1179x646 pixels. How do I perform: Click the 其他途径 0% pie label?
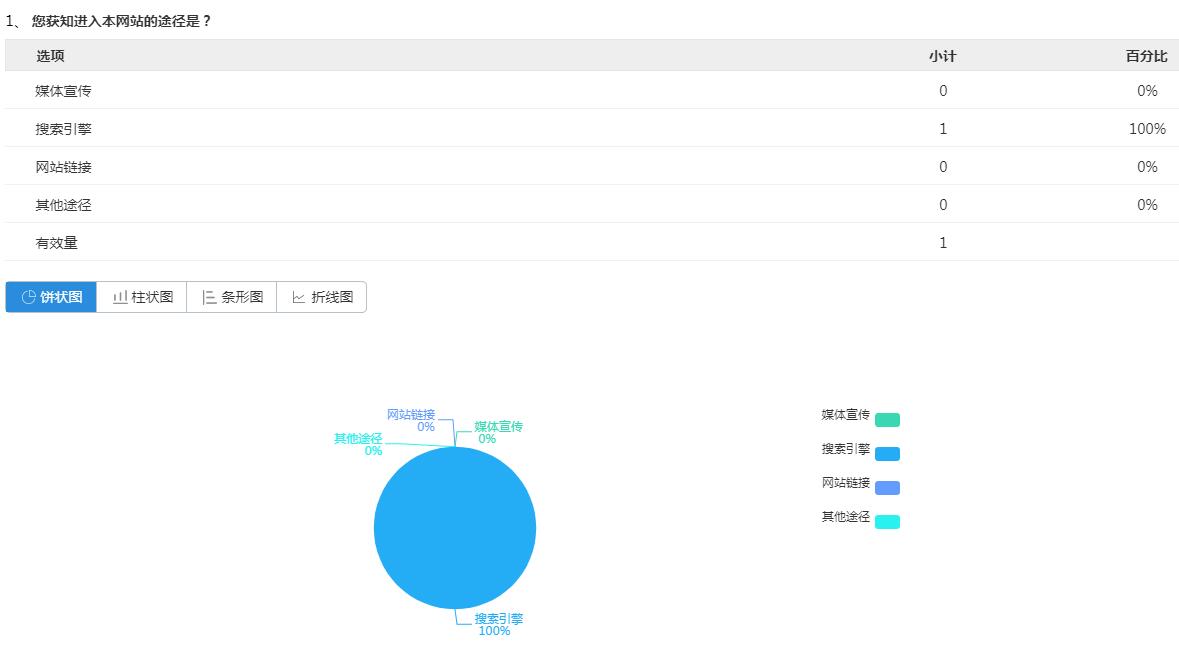point(359,444)
